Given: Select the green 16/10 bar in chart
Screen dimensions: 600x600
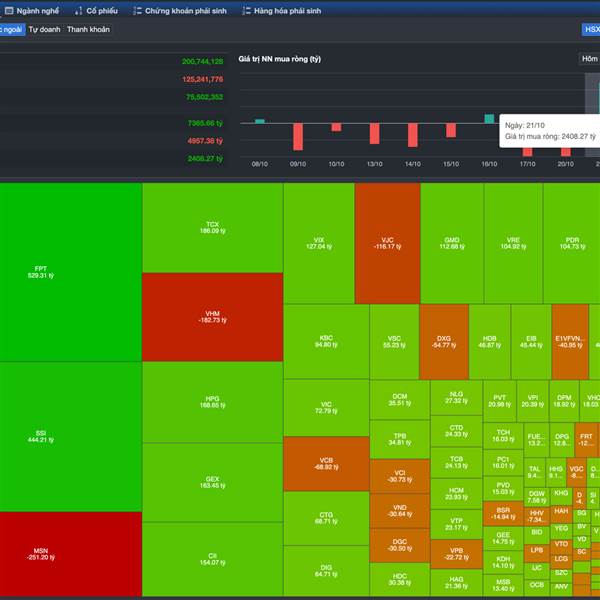Looking at the screenshot, I should (489, 119).
